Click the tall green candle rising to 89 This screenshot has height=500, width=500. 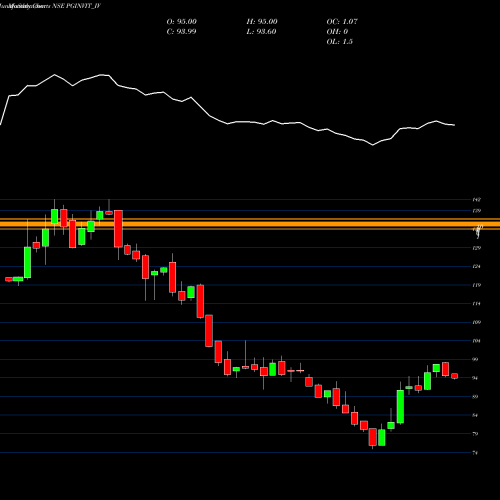pos(400,407)
